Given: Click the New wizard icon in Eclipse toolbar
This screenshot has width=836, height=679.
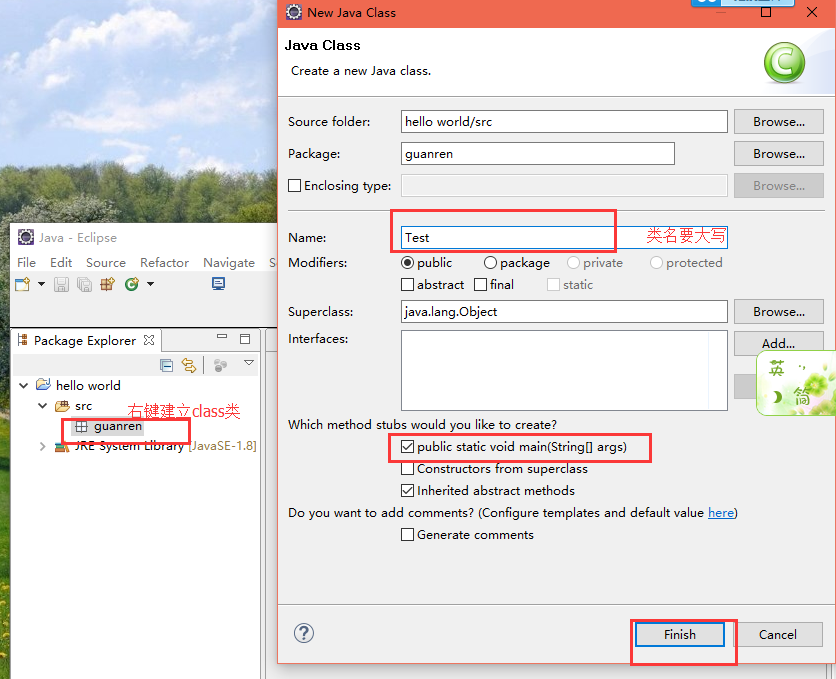Looking at the screenshot, I should (23, 285).
